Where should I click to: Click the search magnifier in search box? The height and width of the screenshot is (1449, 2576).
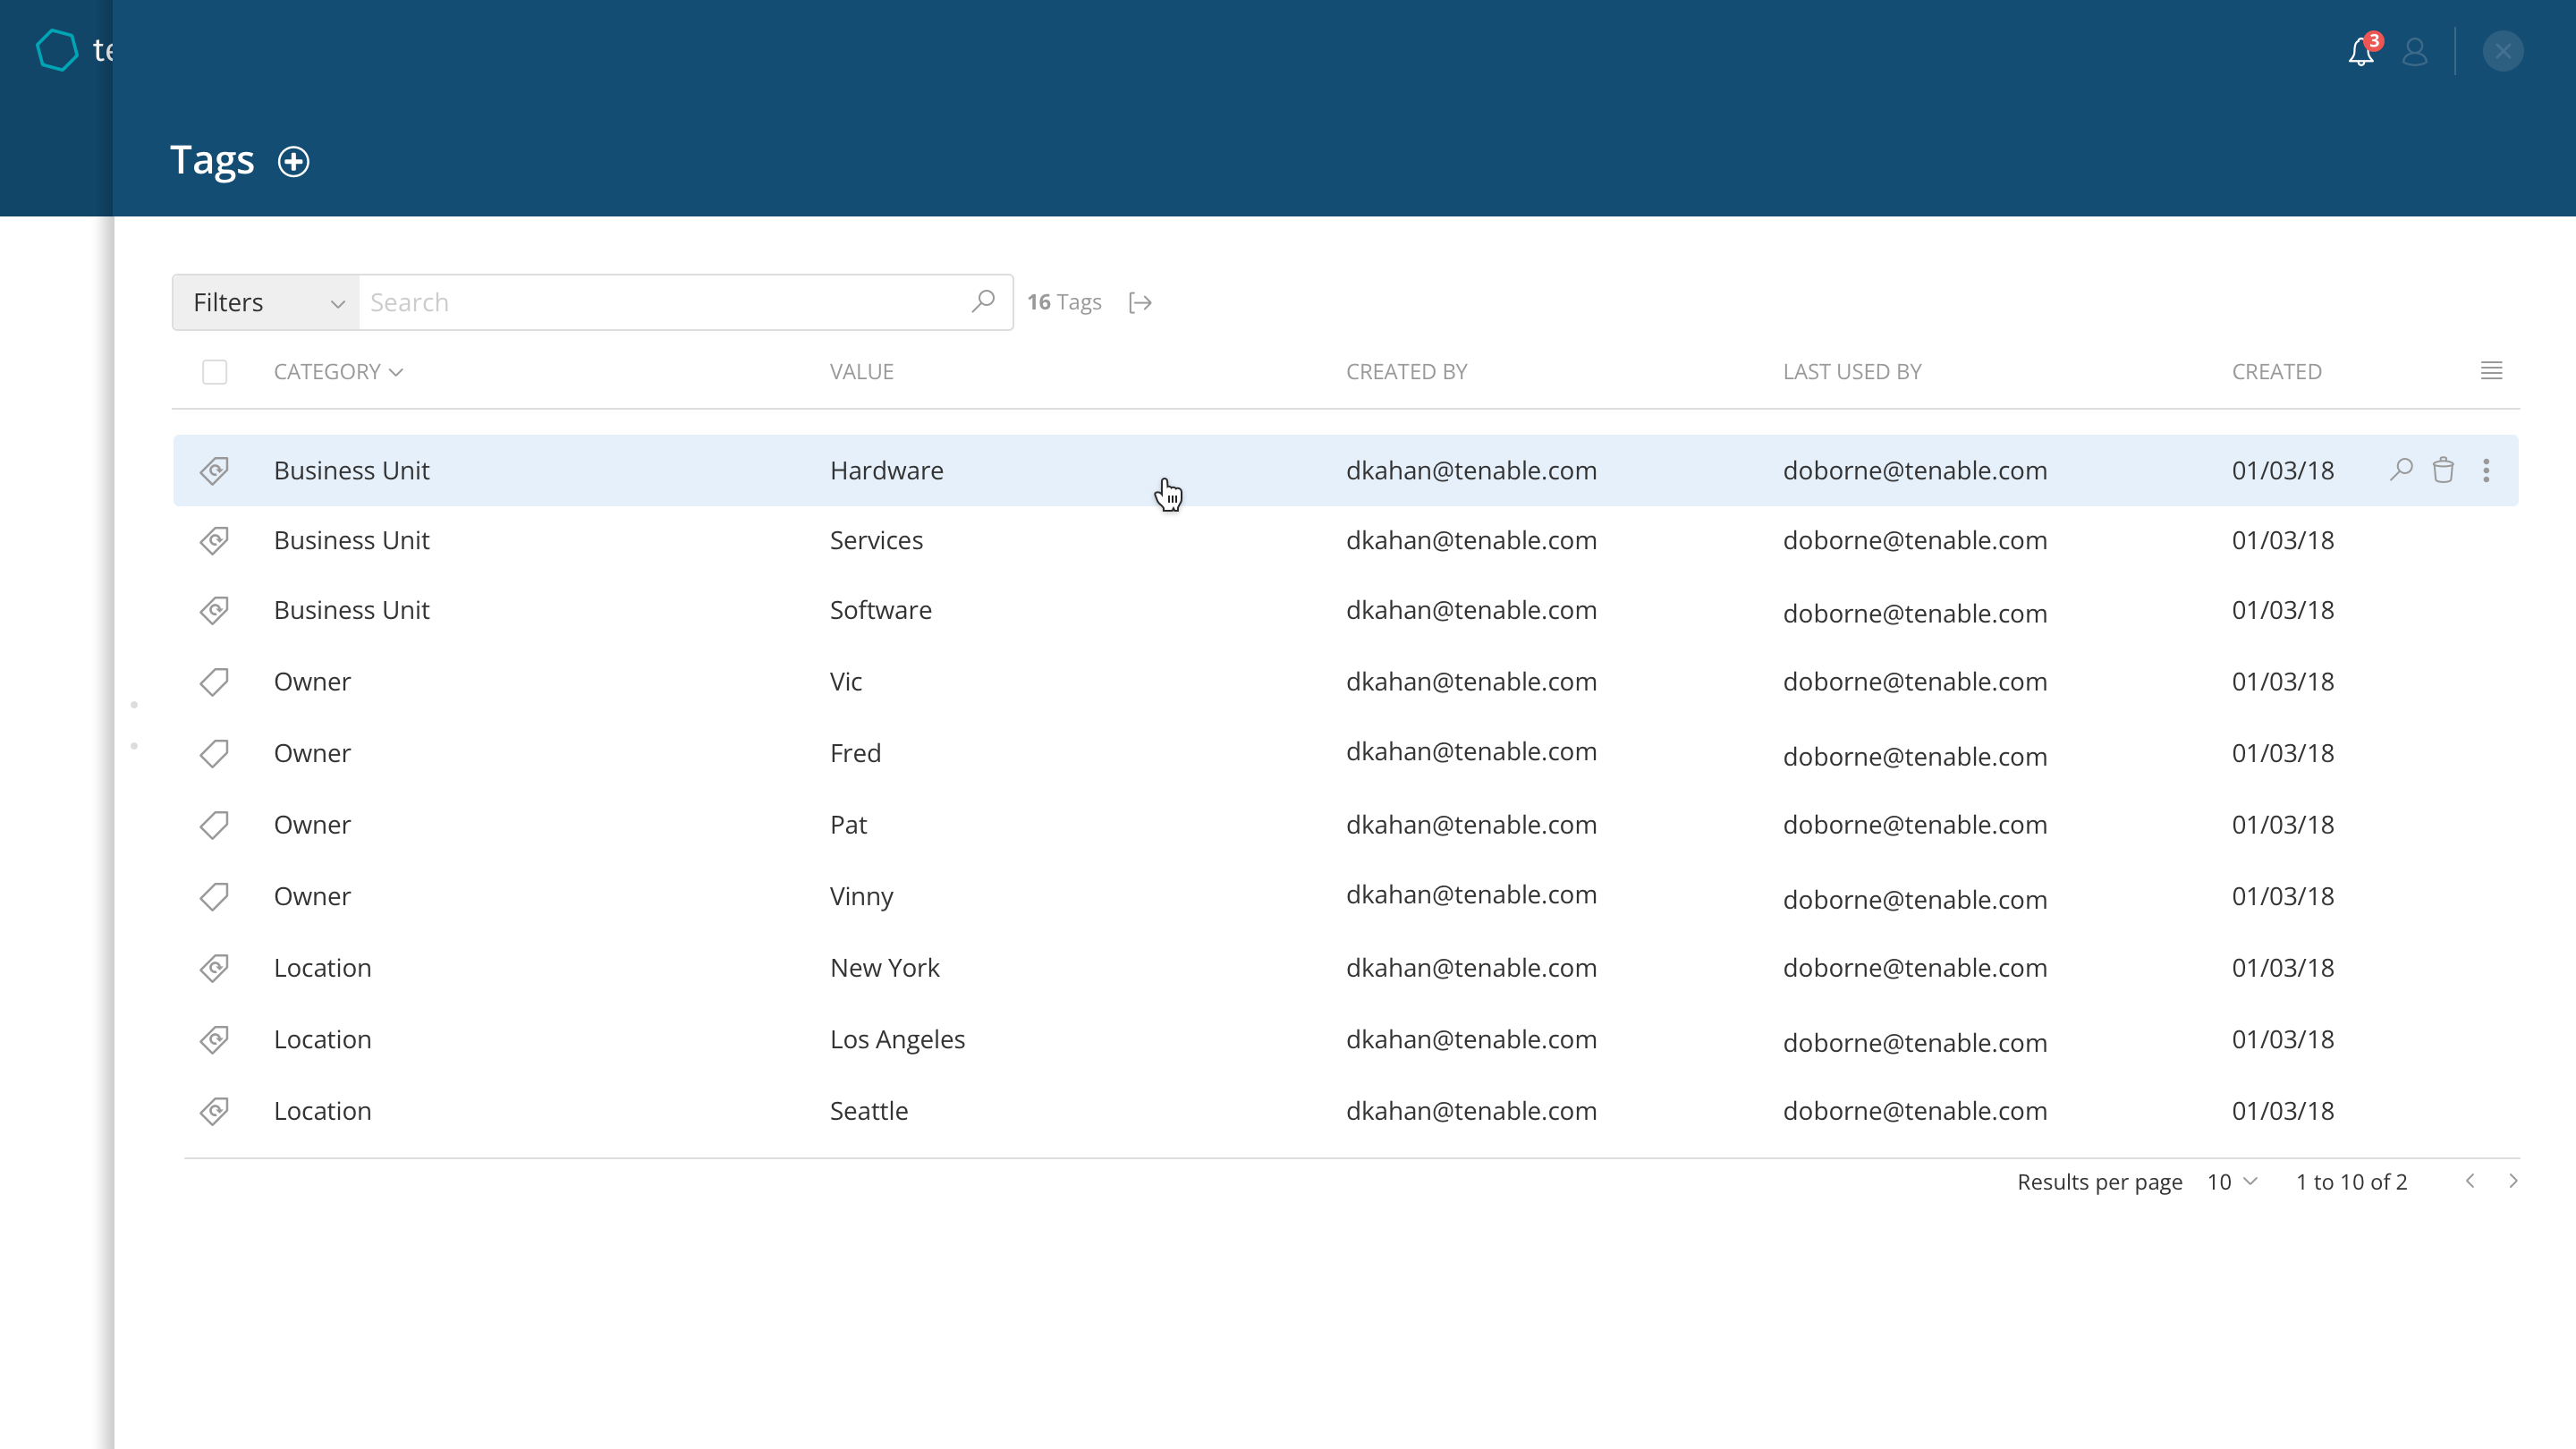click(983, 301)
